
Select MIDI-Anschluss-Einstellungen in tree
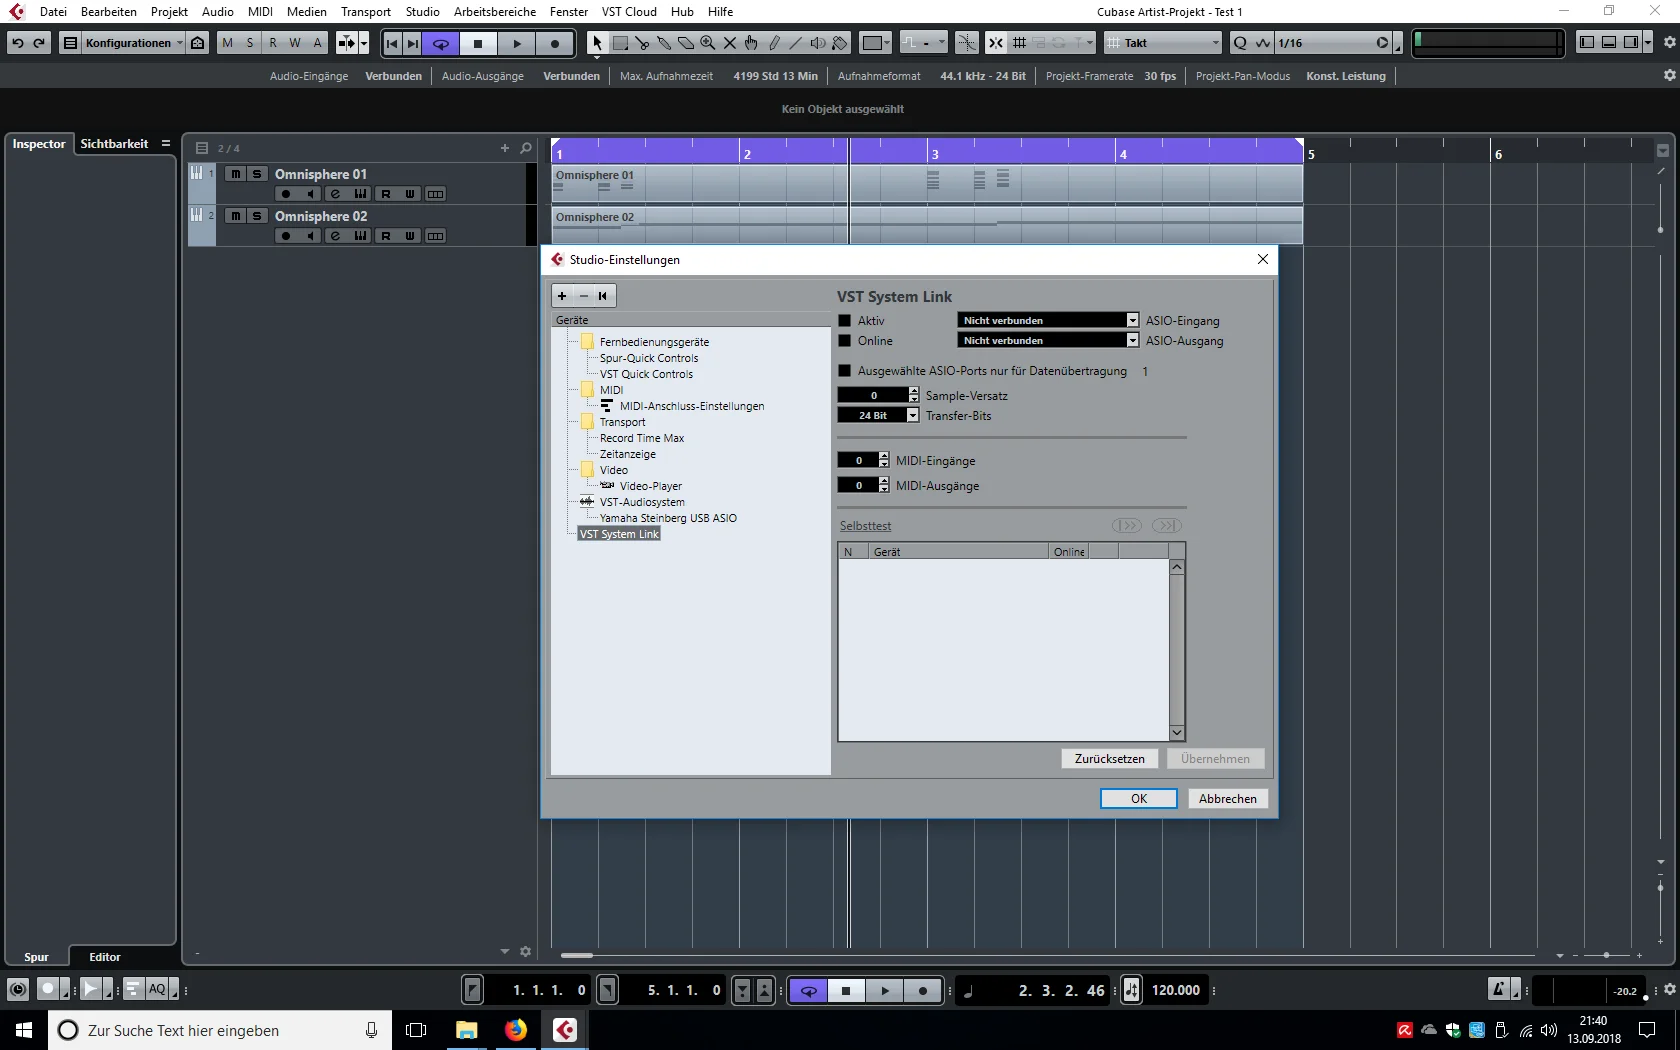point(692,406)
